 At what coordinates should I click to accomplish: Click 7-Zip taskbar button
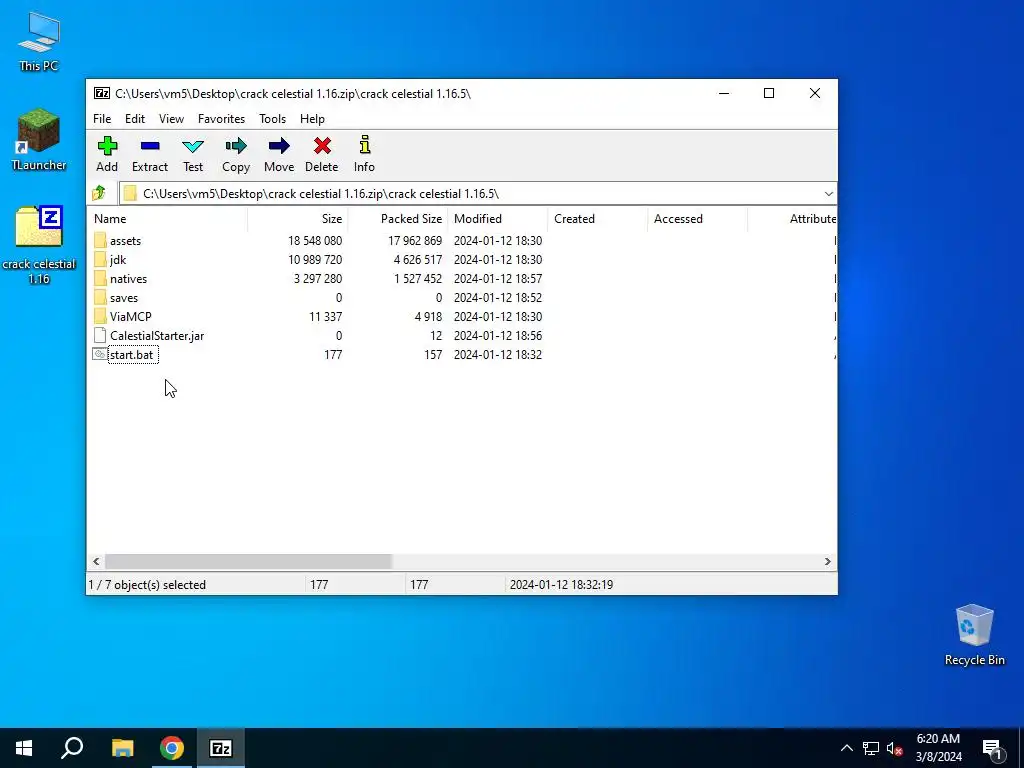[221, 748]
